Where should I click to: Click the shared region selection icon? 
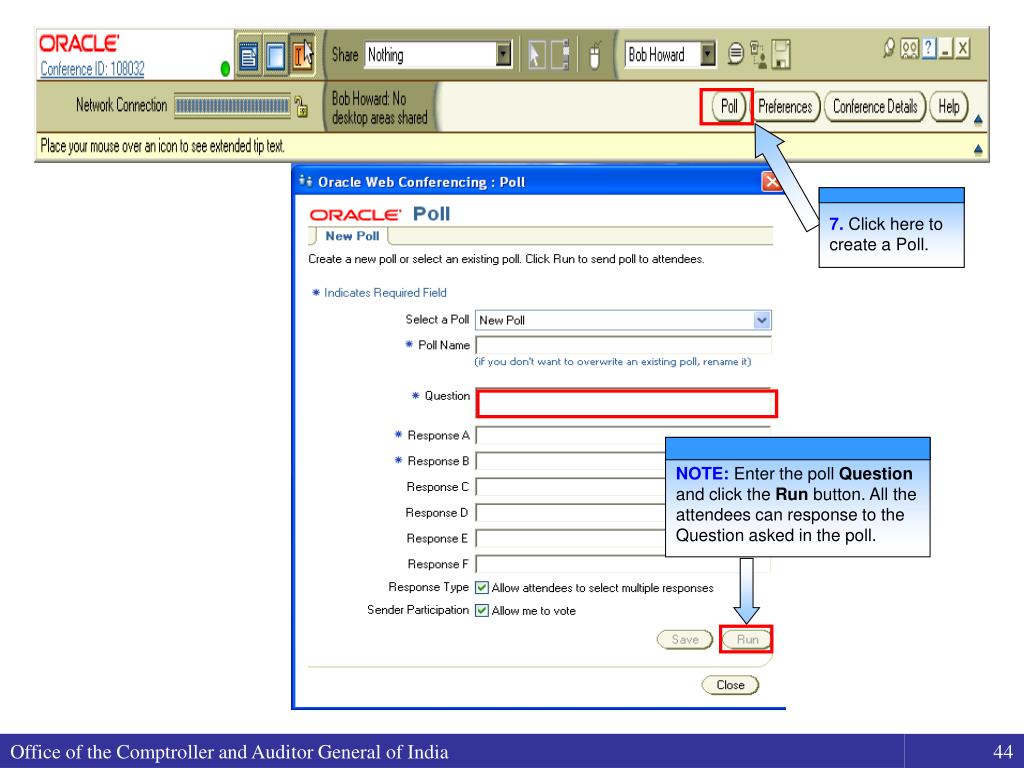pos(560,56)
